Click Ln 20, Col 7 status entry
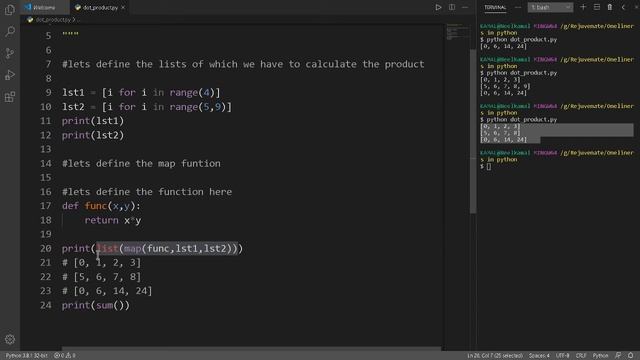Viewport: 640px width, 360px height. (495, 356)
